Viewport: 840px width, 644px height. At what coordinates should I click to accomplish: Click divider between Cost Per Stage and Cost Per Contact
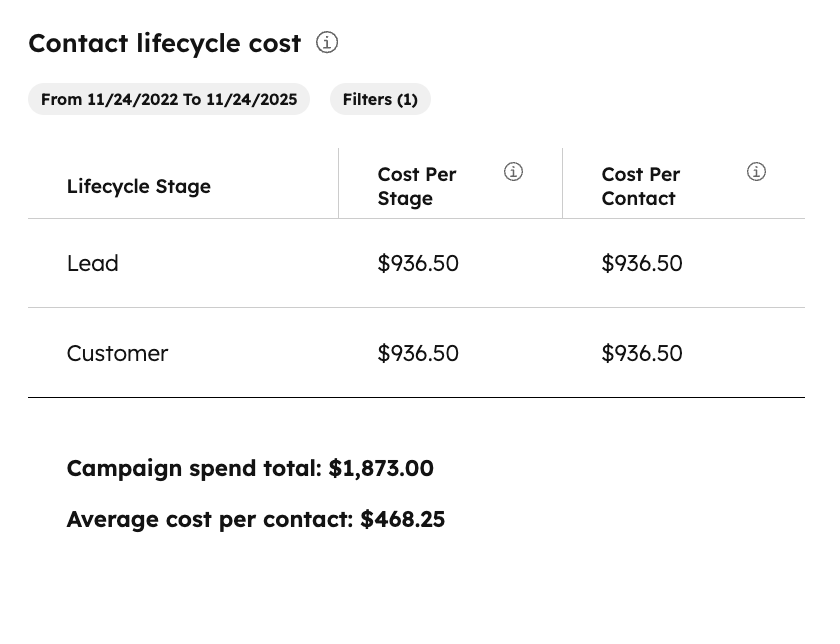563,183
